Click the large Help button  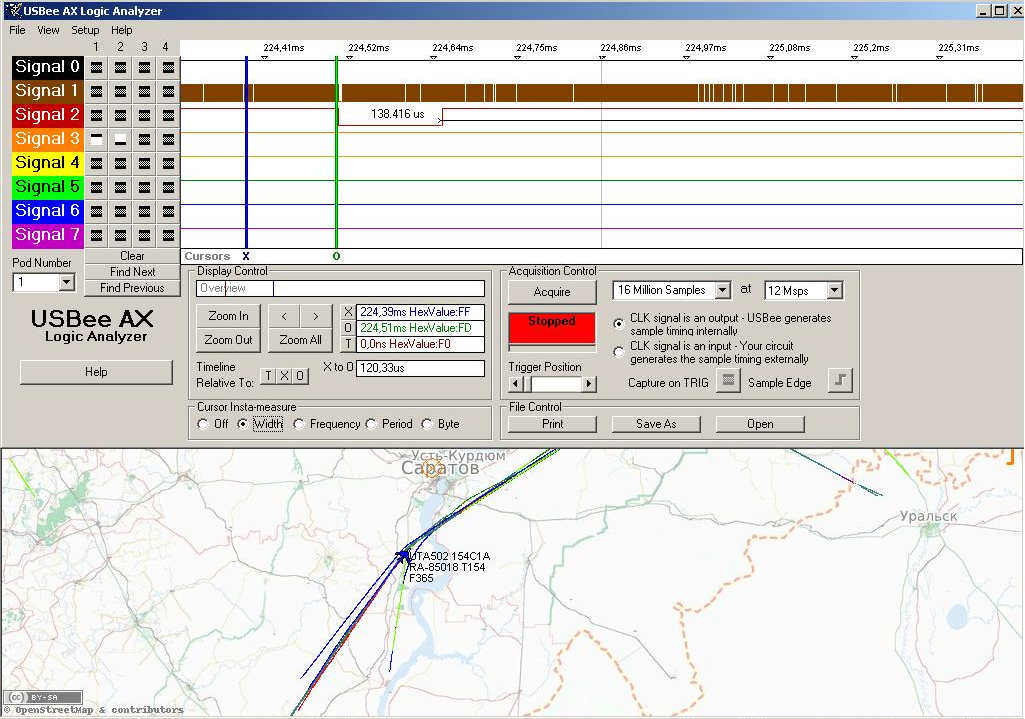[x=96, y=372]
